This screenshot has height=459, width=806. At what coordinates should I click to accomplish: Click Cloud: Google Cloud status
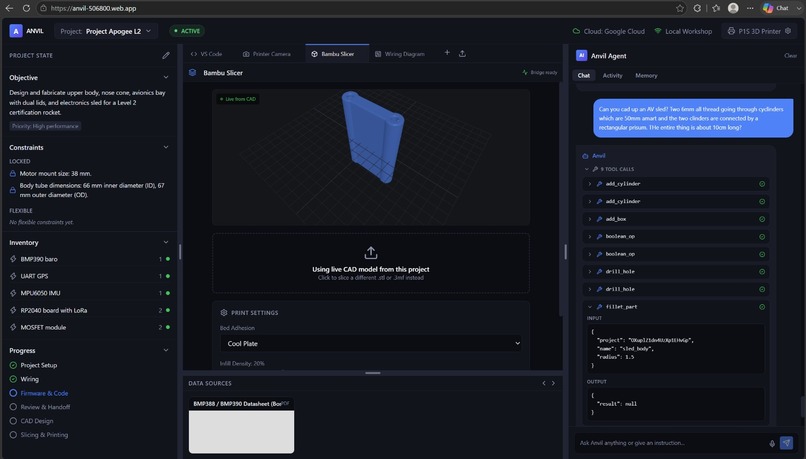click(x=609, y=31)
